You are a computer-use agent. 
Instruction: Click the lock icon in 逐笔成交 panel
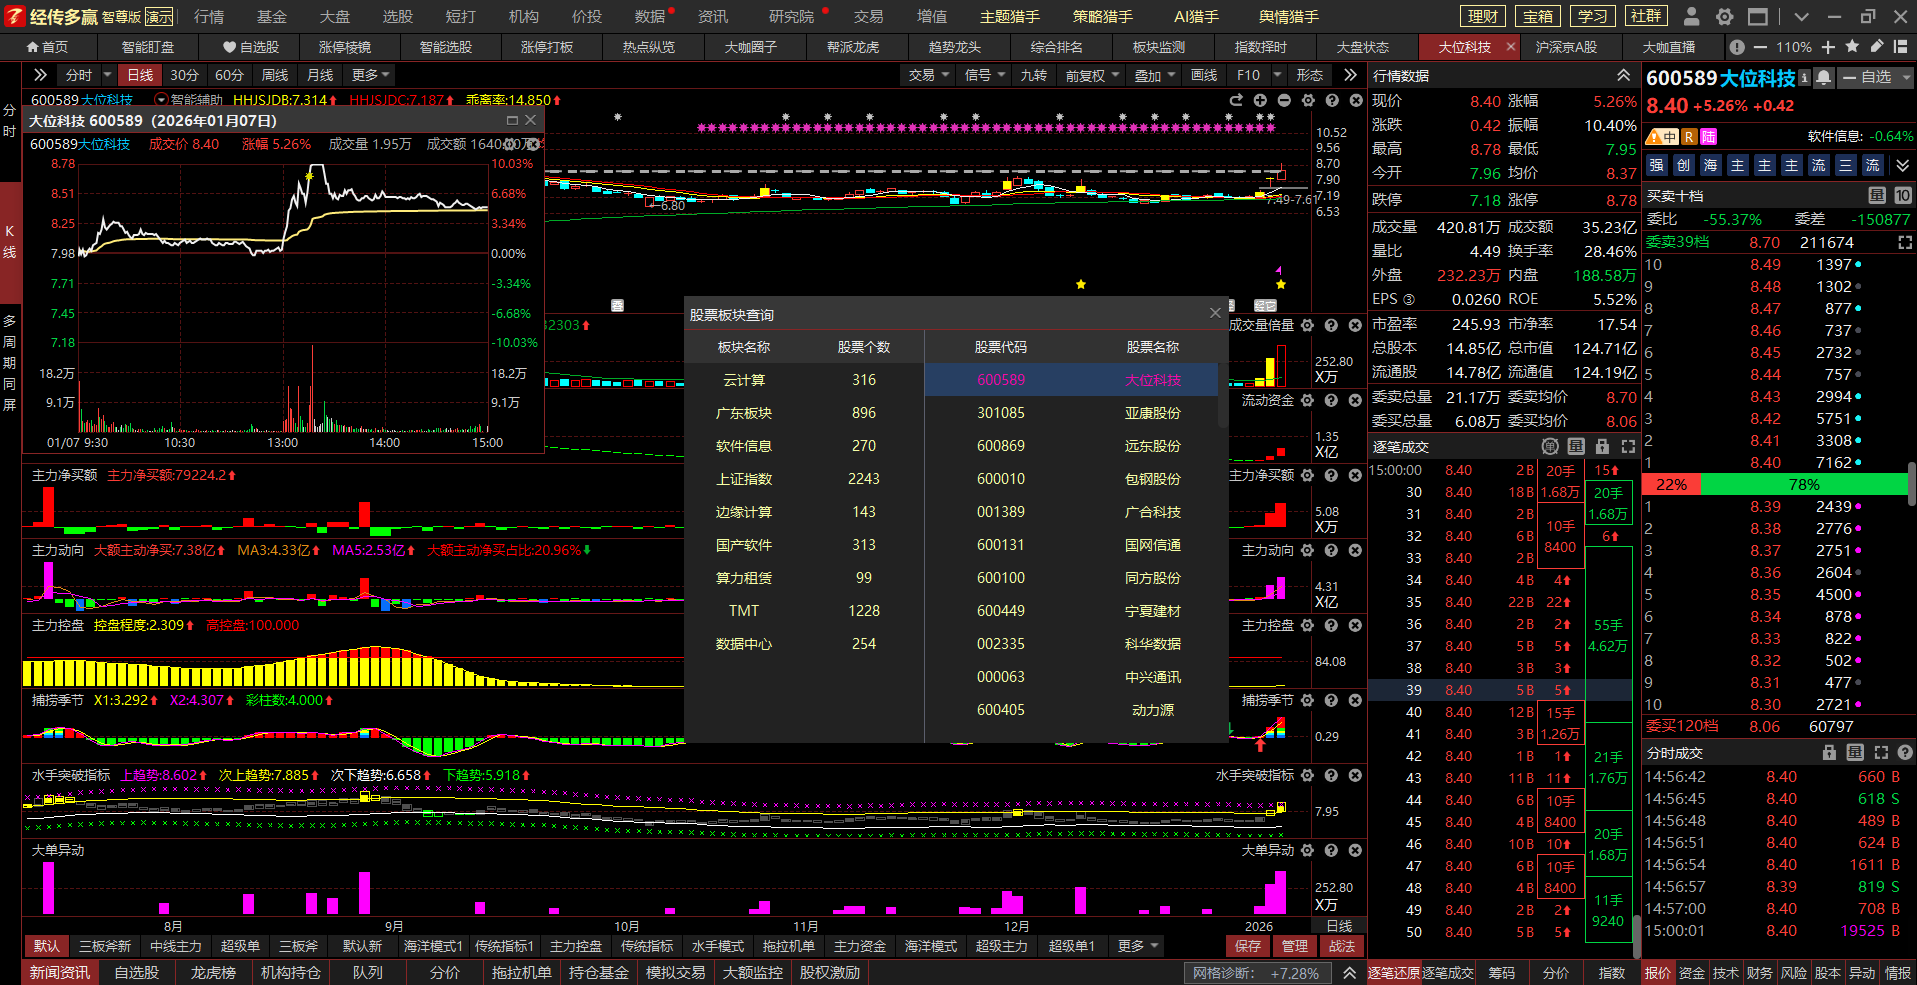tap(1602, 447)
